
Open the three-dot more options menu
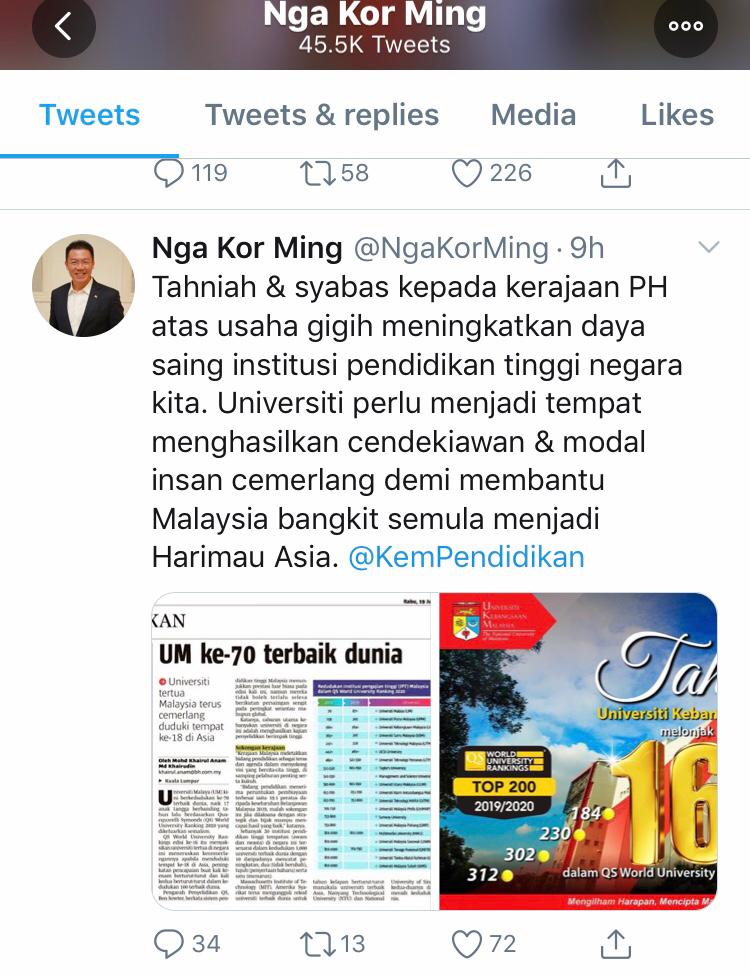click(686, 26)
